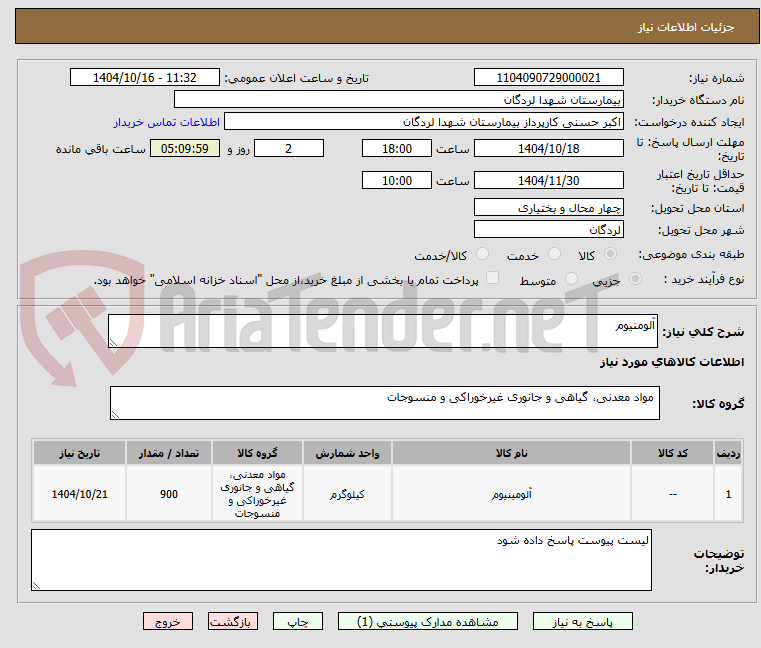Click the آلومینیوم item name cell

(511, 494)
